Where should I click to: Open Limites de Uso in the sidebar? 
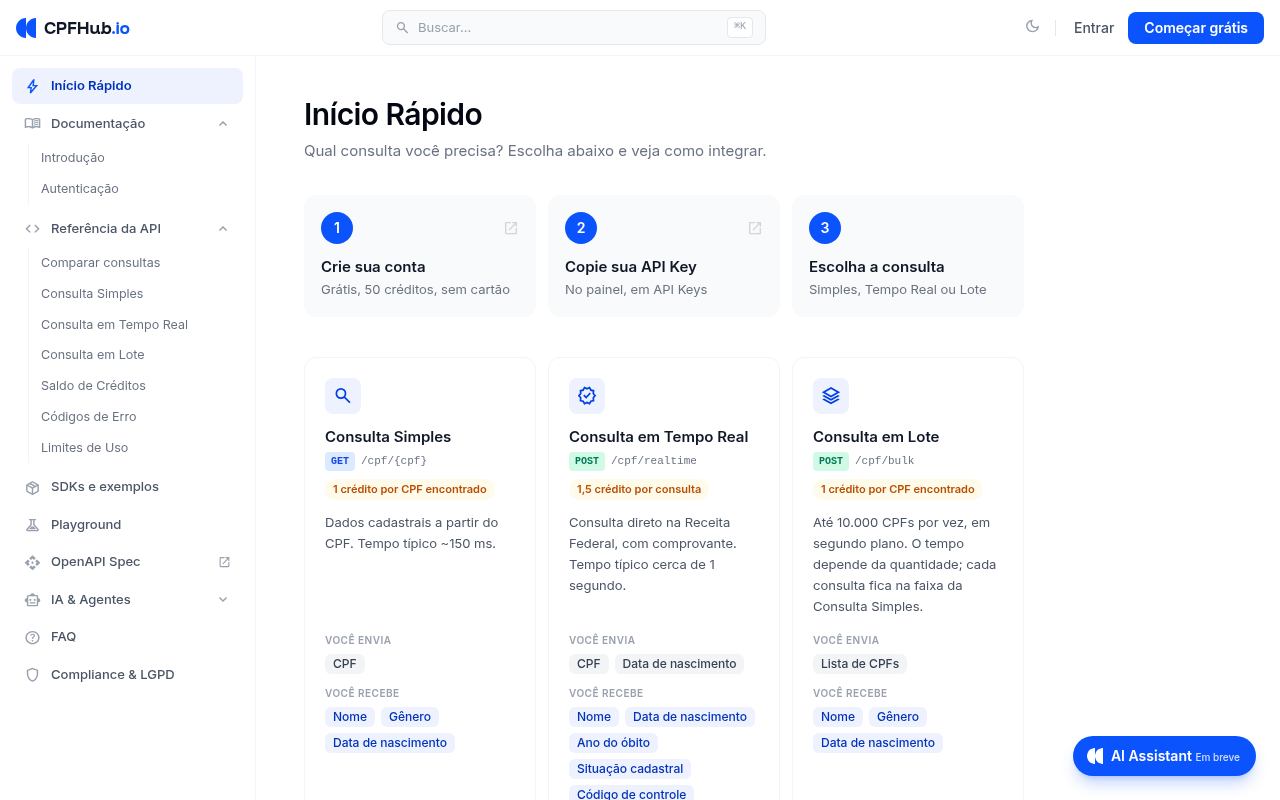(85, 448)
